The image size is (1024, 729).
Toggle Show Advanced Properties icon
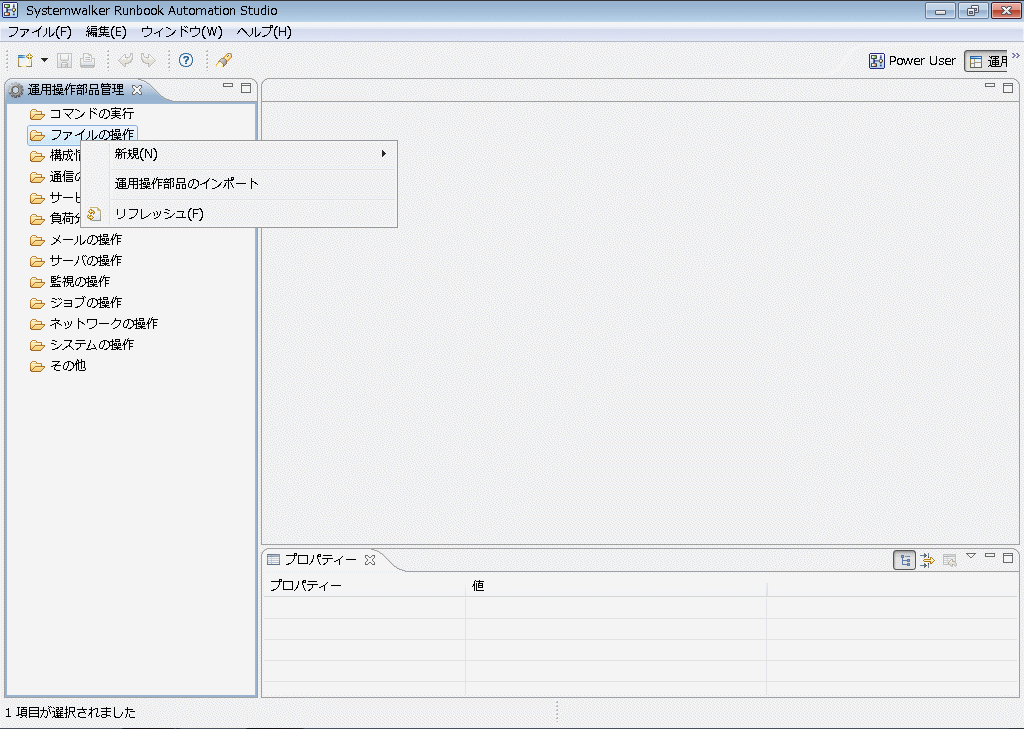[927, 560]
